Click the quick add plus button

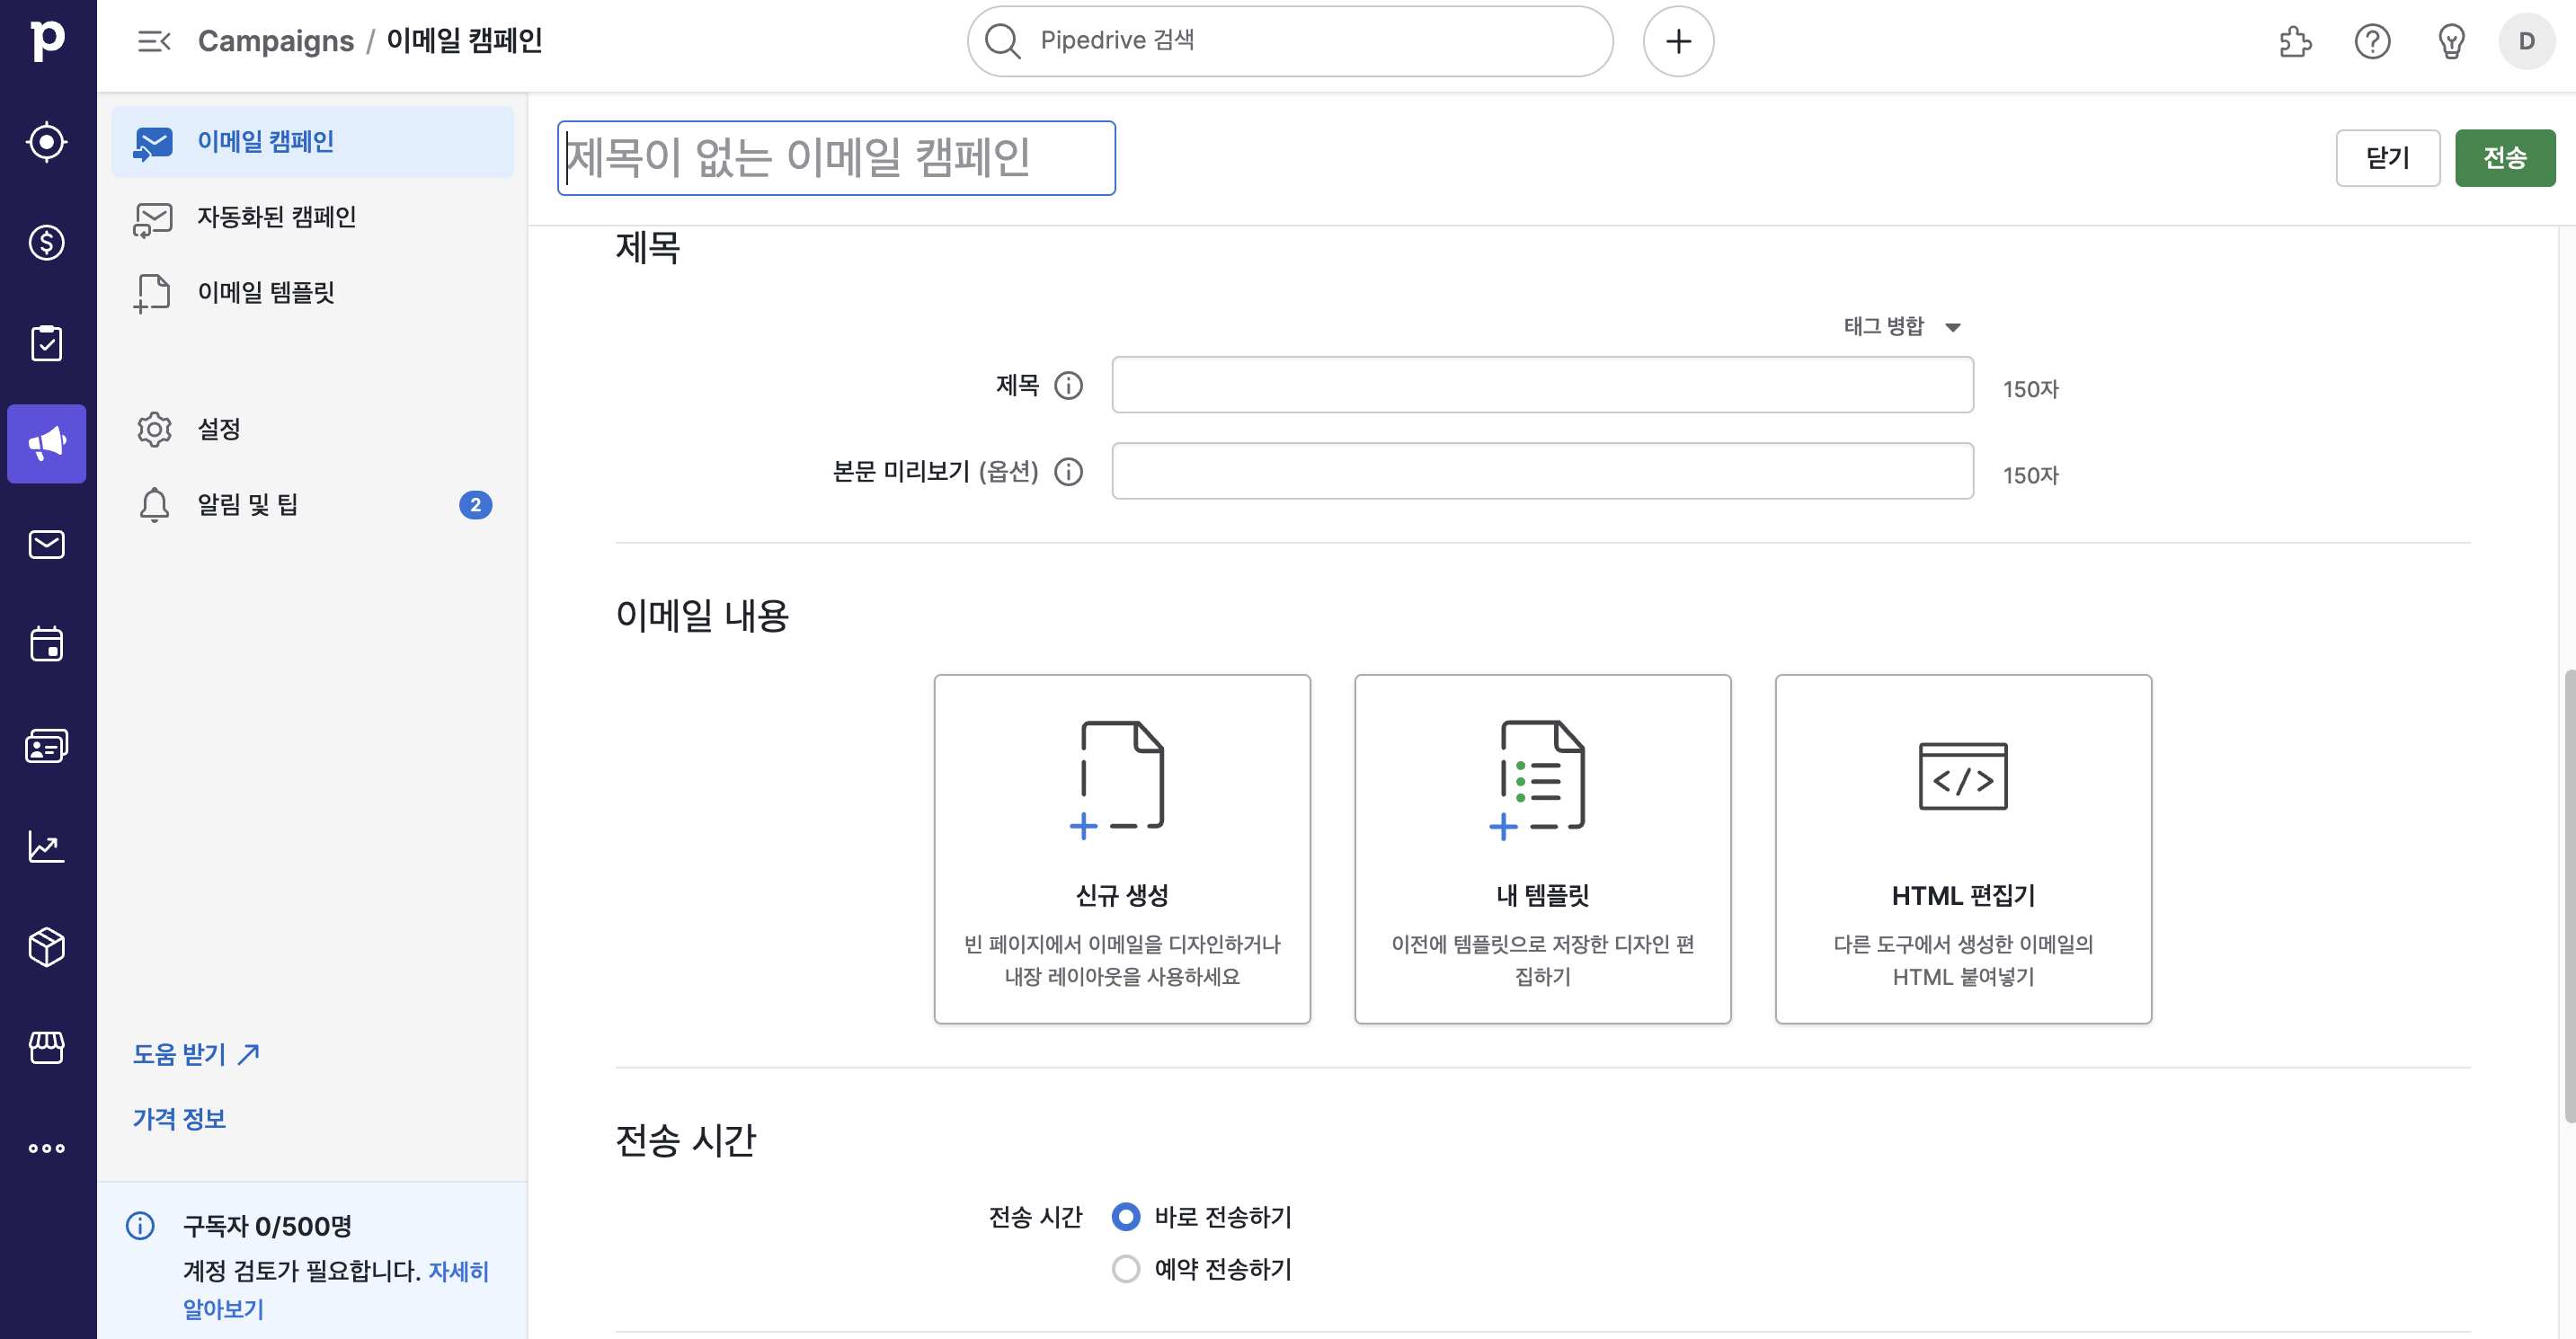point(1677,41)
